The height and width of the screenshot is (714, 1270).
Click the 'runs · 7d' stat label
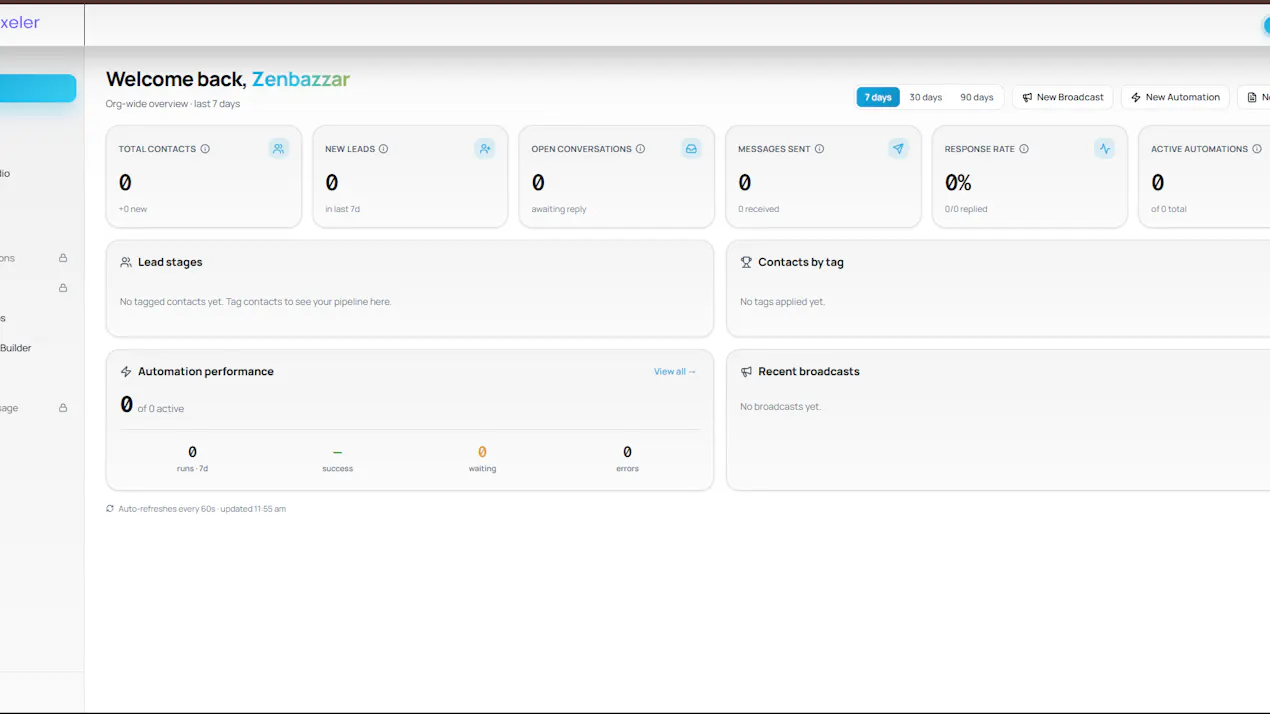(x=192, y=469)
